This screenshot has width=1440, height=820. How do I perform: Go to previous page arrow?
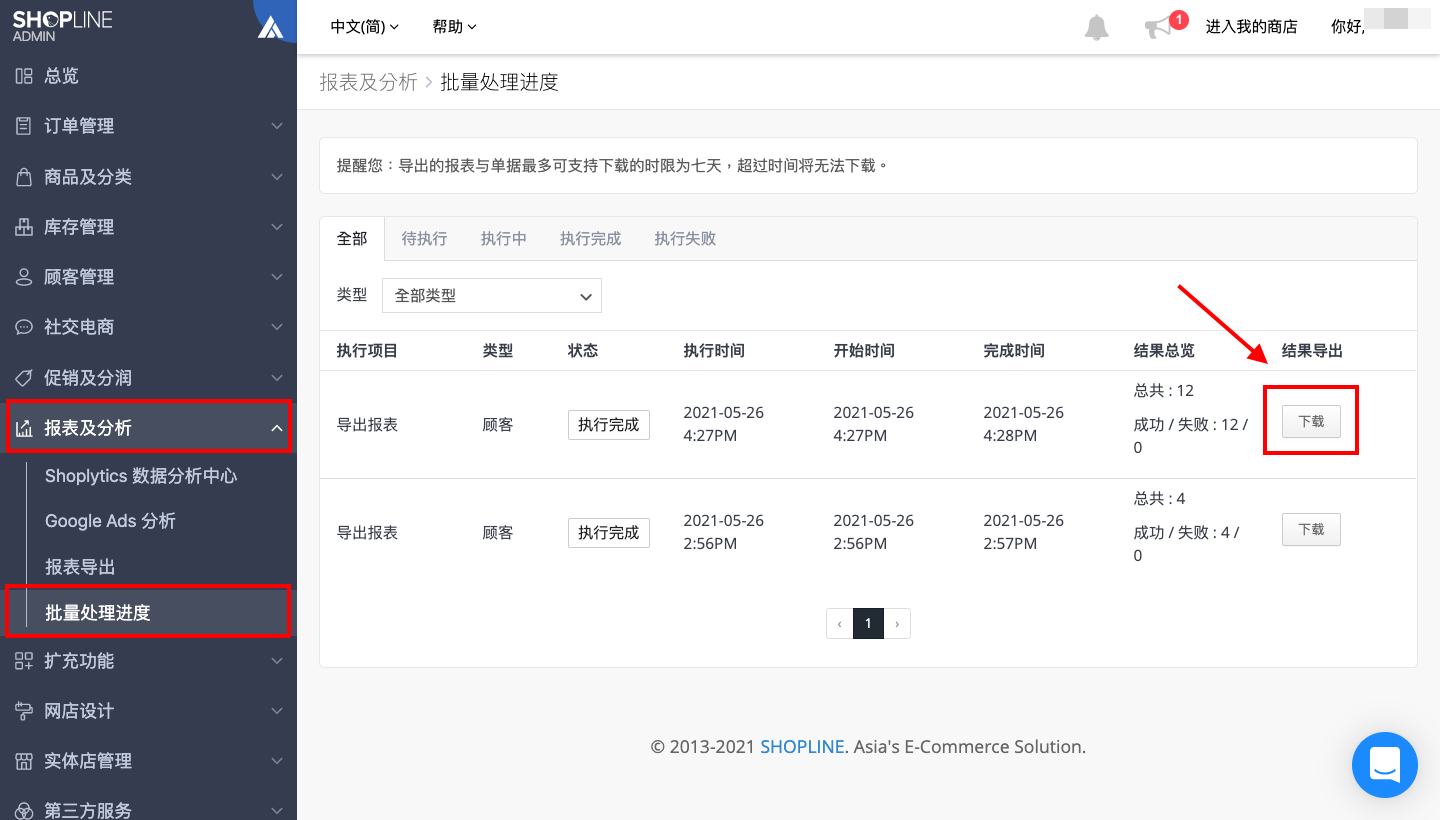[x=840, y=624]
